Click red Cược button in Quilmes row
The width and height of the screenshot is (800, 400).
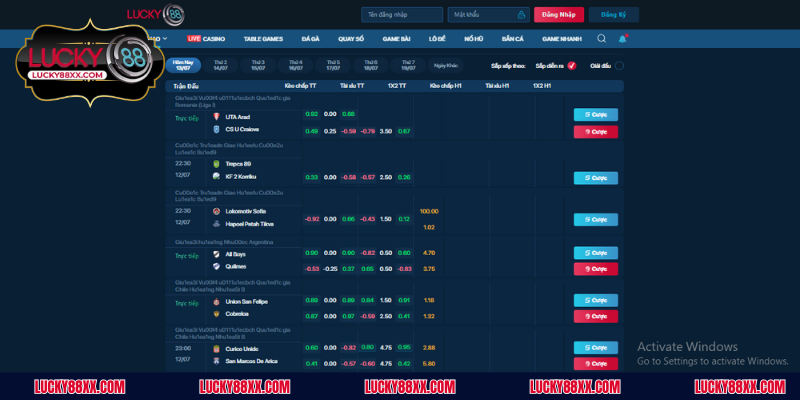point(595,269)
